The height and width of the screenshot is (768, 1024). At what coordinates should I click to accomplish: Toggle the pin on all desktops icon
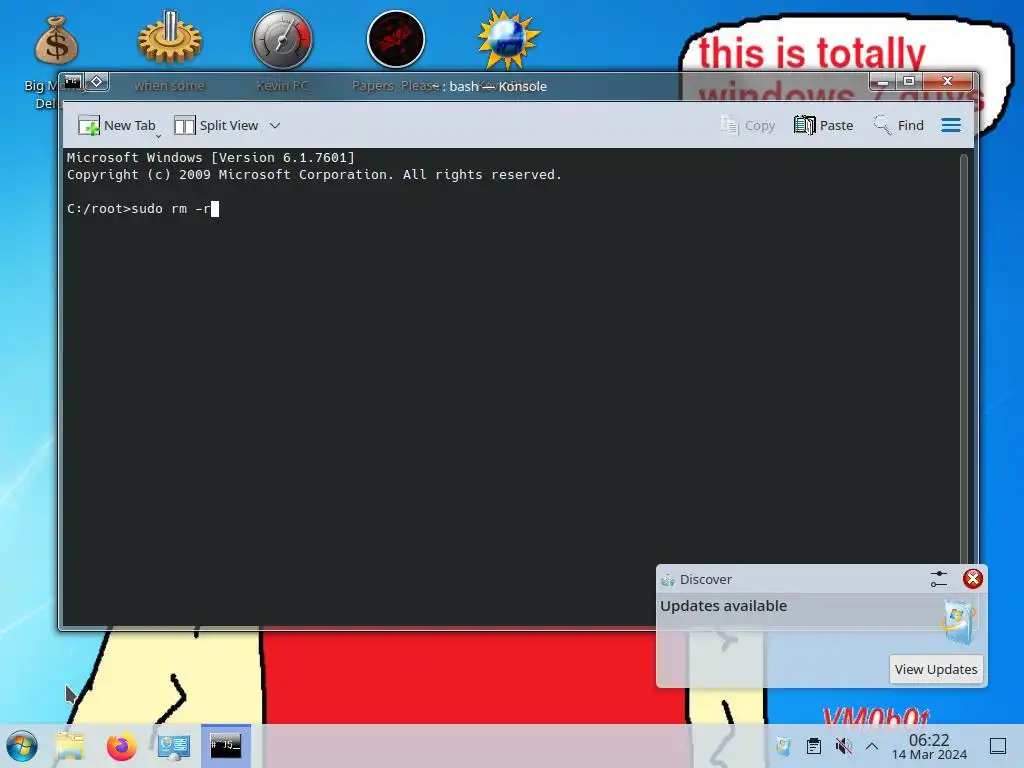point(97,82)
